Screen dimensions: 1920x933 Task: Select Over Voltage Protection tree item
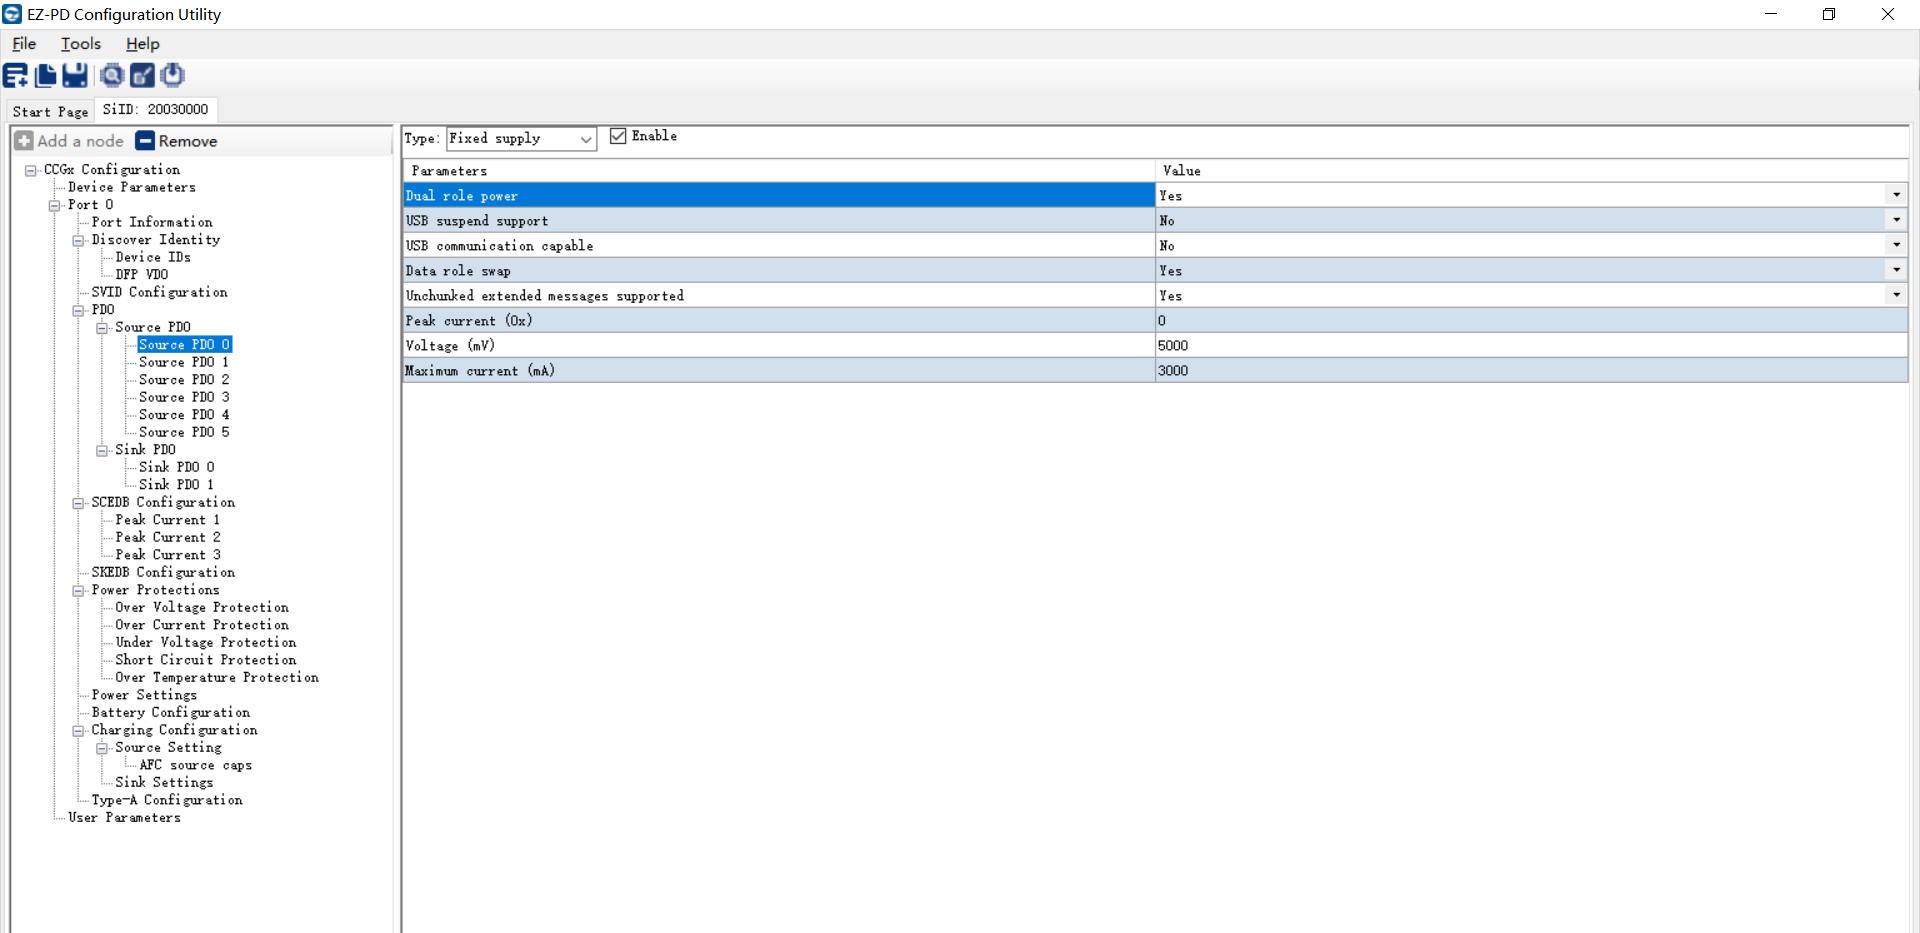(202, 607)
